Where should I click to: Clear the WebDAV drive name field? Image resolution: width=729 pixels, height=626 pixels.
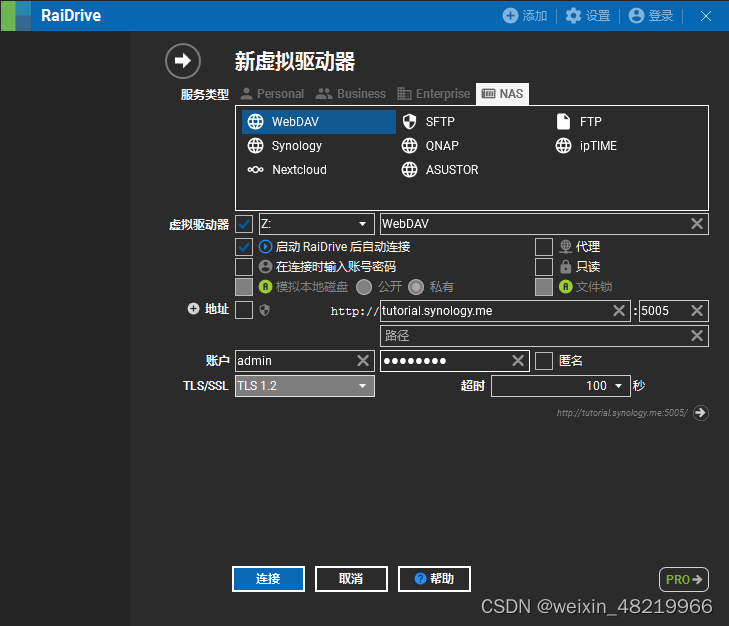point(696,224)
